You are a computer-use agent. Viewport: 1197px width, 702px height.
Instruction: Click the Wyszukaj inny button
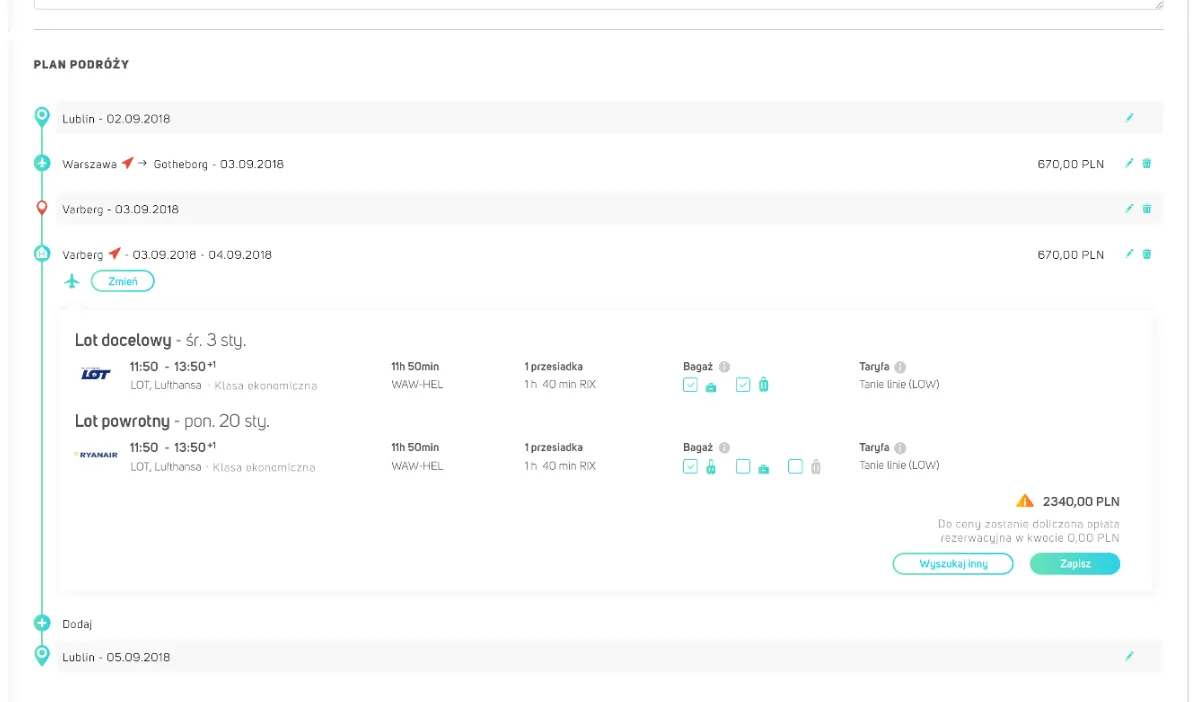click(953, 563)
